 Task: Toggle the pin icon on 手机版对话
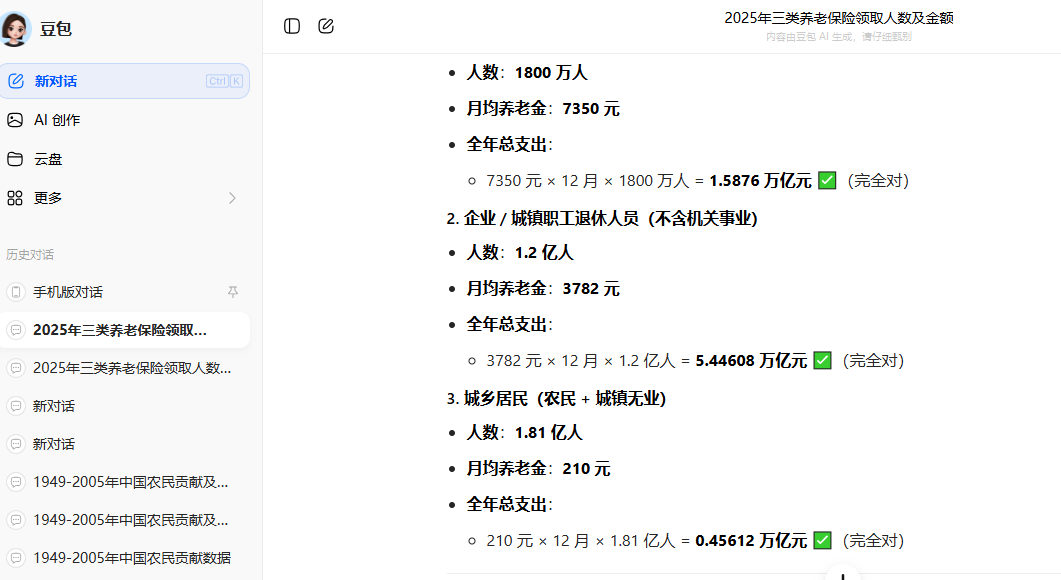pyautogui.click(x=233, y=292)
